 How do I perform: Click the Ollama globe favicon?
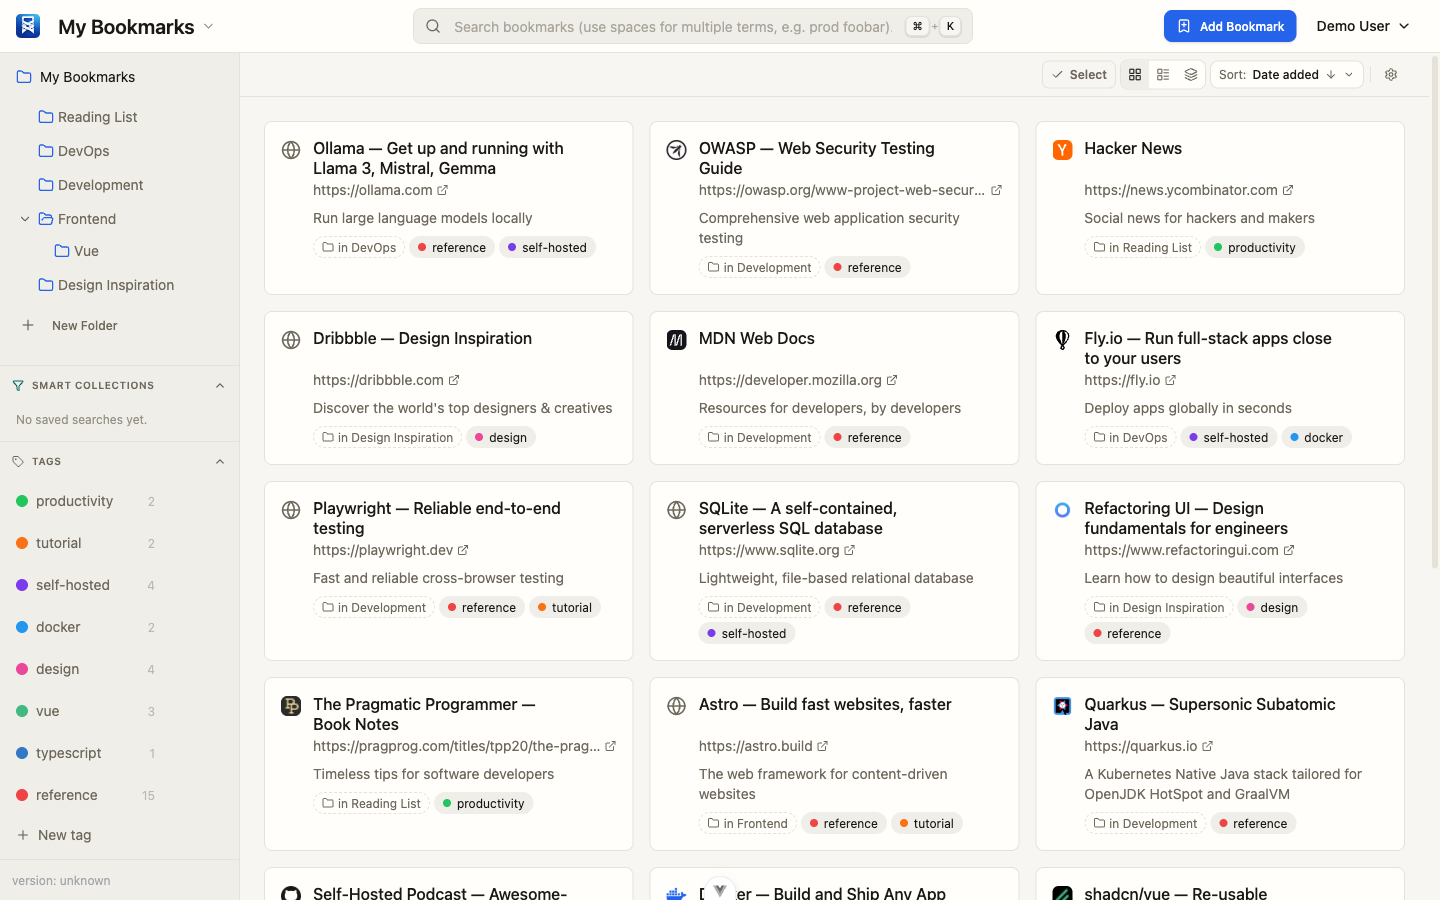tap(291, 150)
